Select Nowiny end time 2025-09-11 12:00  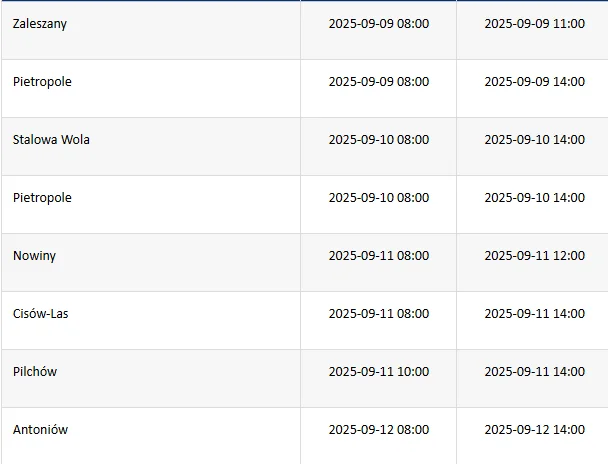(534, 256)
